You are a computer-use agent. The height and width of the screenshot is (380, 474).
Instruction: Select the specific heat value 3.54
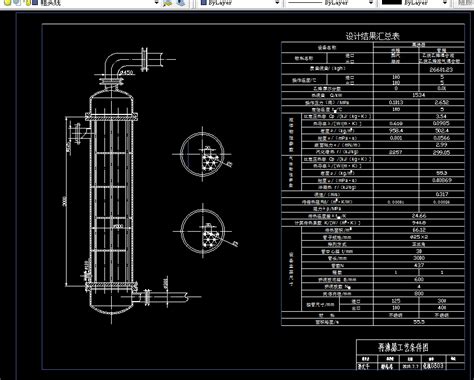click(441, 116)
